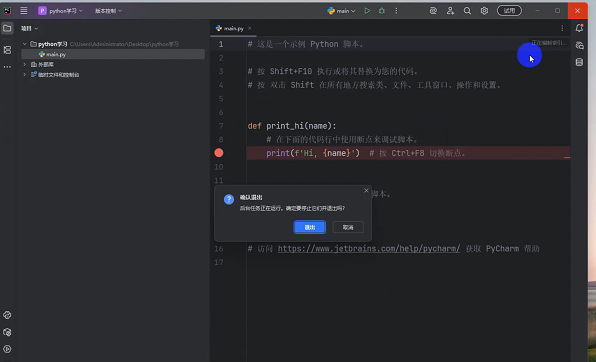
Task: Click line number 1 in gutter
Action: (221, 44)
